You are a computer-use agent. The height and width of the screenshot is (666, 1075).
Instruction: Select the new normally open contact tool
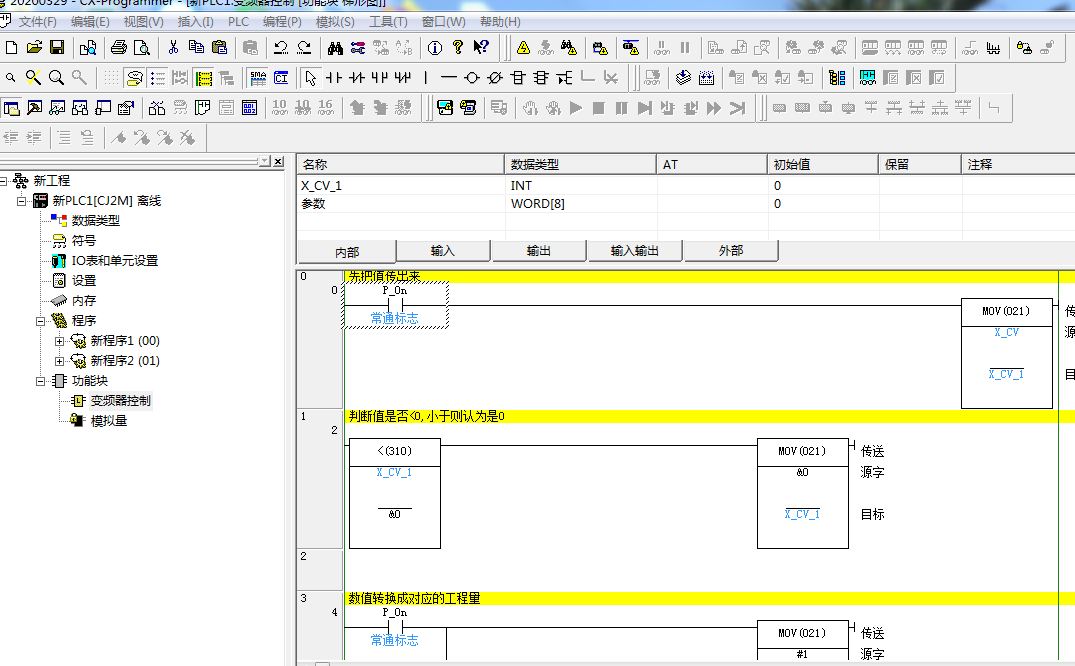tap(334, 78)
